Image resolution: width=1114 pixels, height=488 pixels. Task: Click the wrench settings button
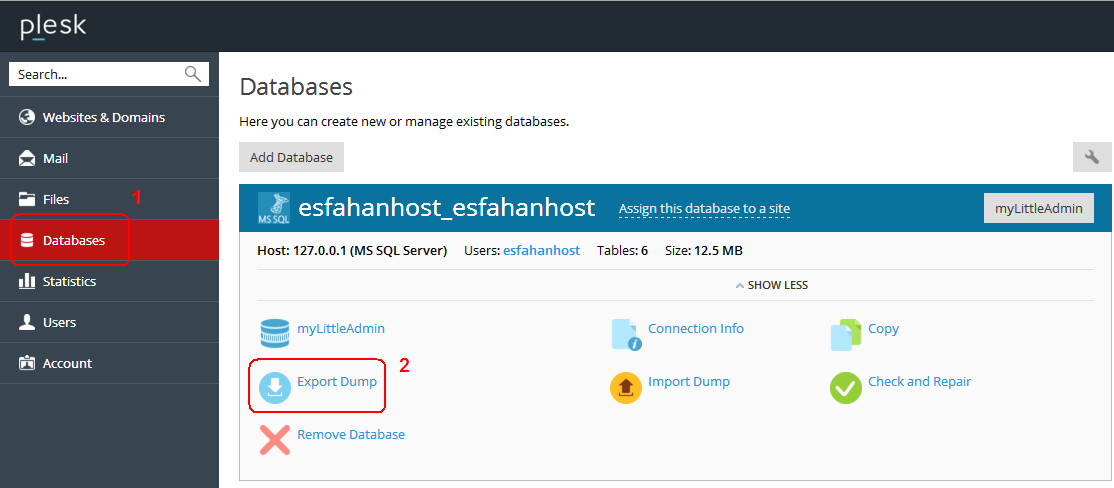(1092, 157)
